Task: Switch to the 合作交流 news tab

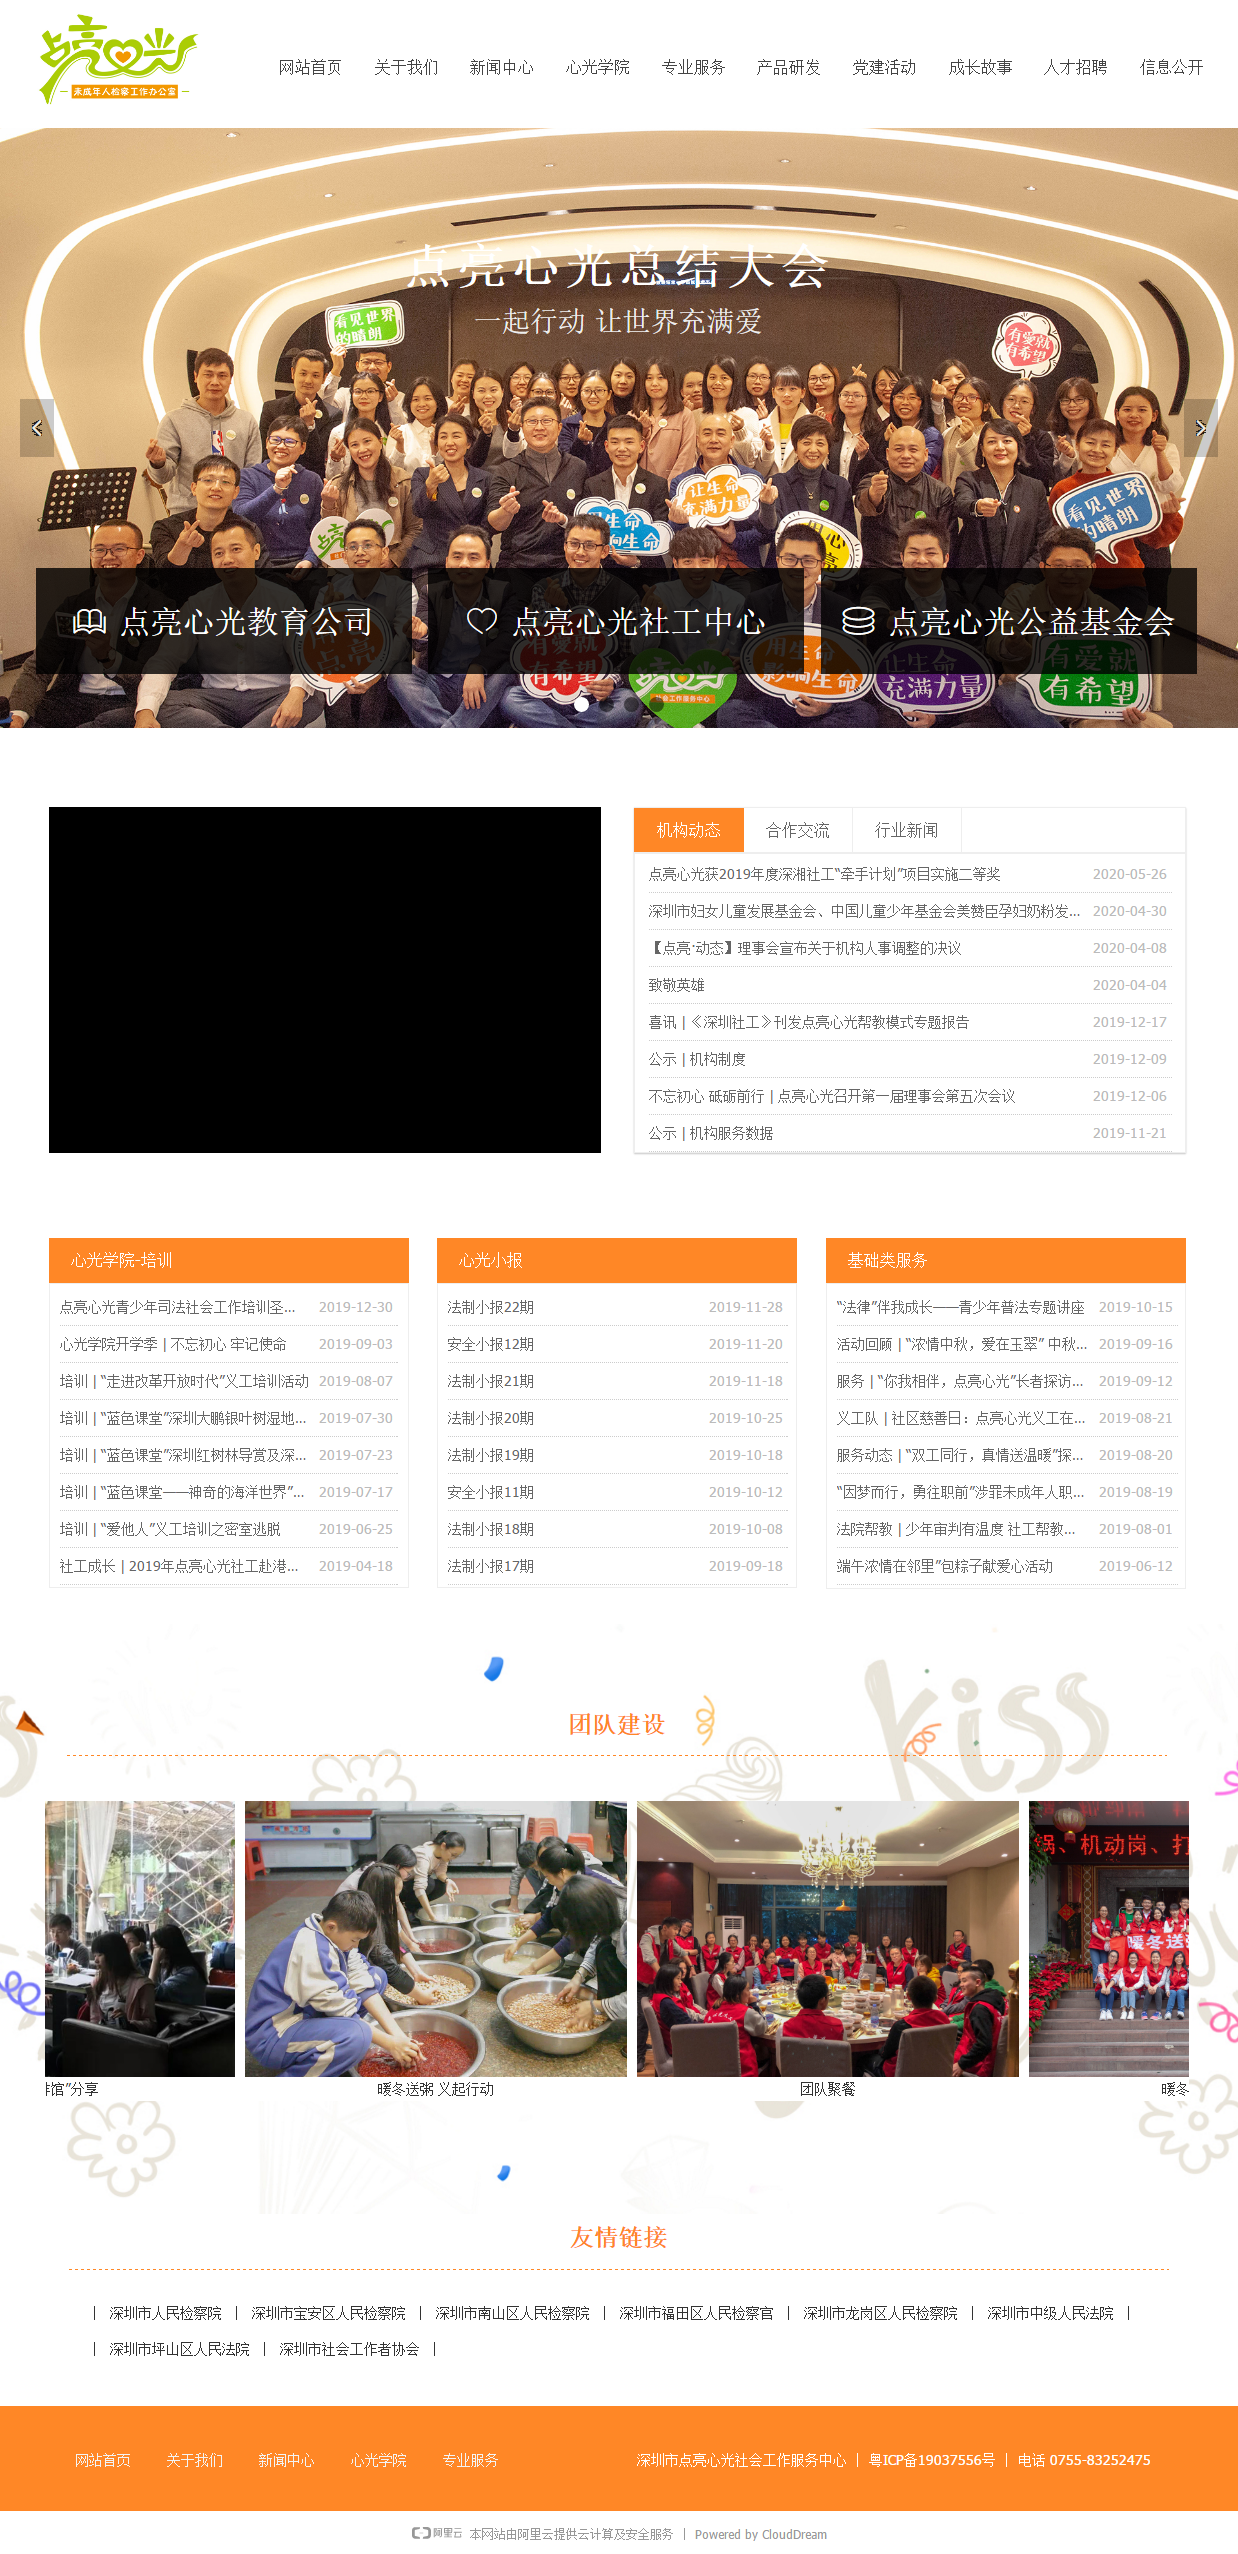Action: (x=797, y=830)
